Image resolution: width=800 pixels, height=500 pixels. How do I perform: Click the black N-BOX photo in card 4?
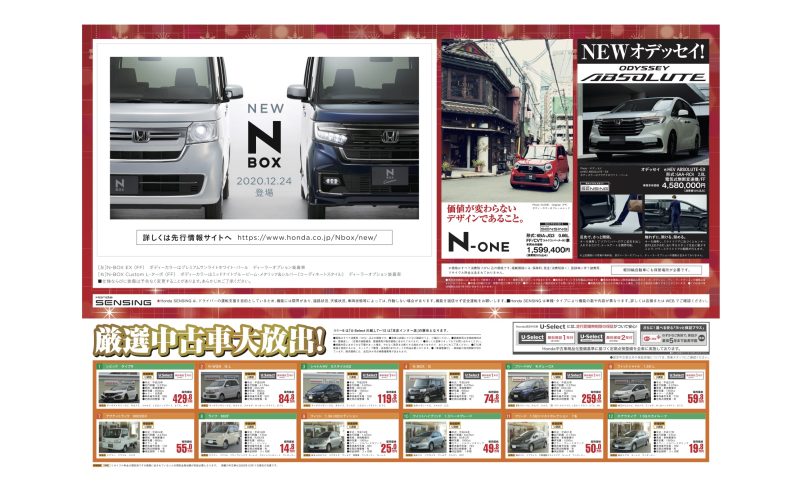click(426, 387)
